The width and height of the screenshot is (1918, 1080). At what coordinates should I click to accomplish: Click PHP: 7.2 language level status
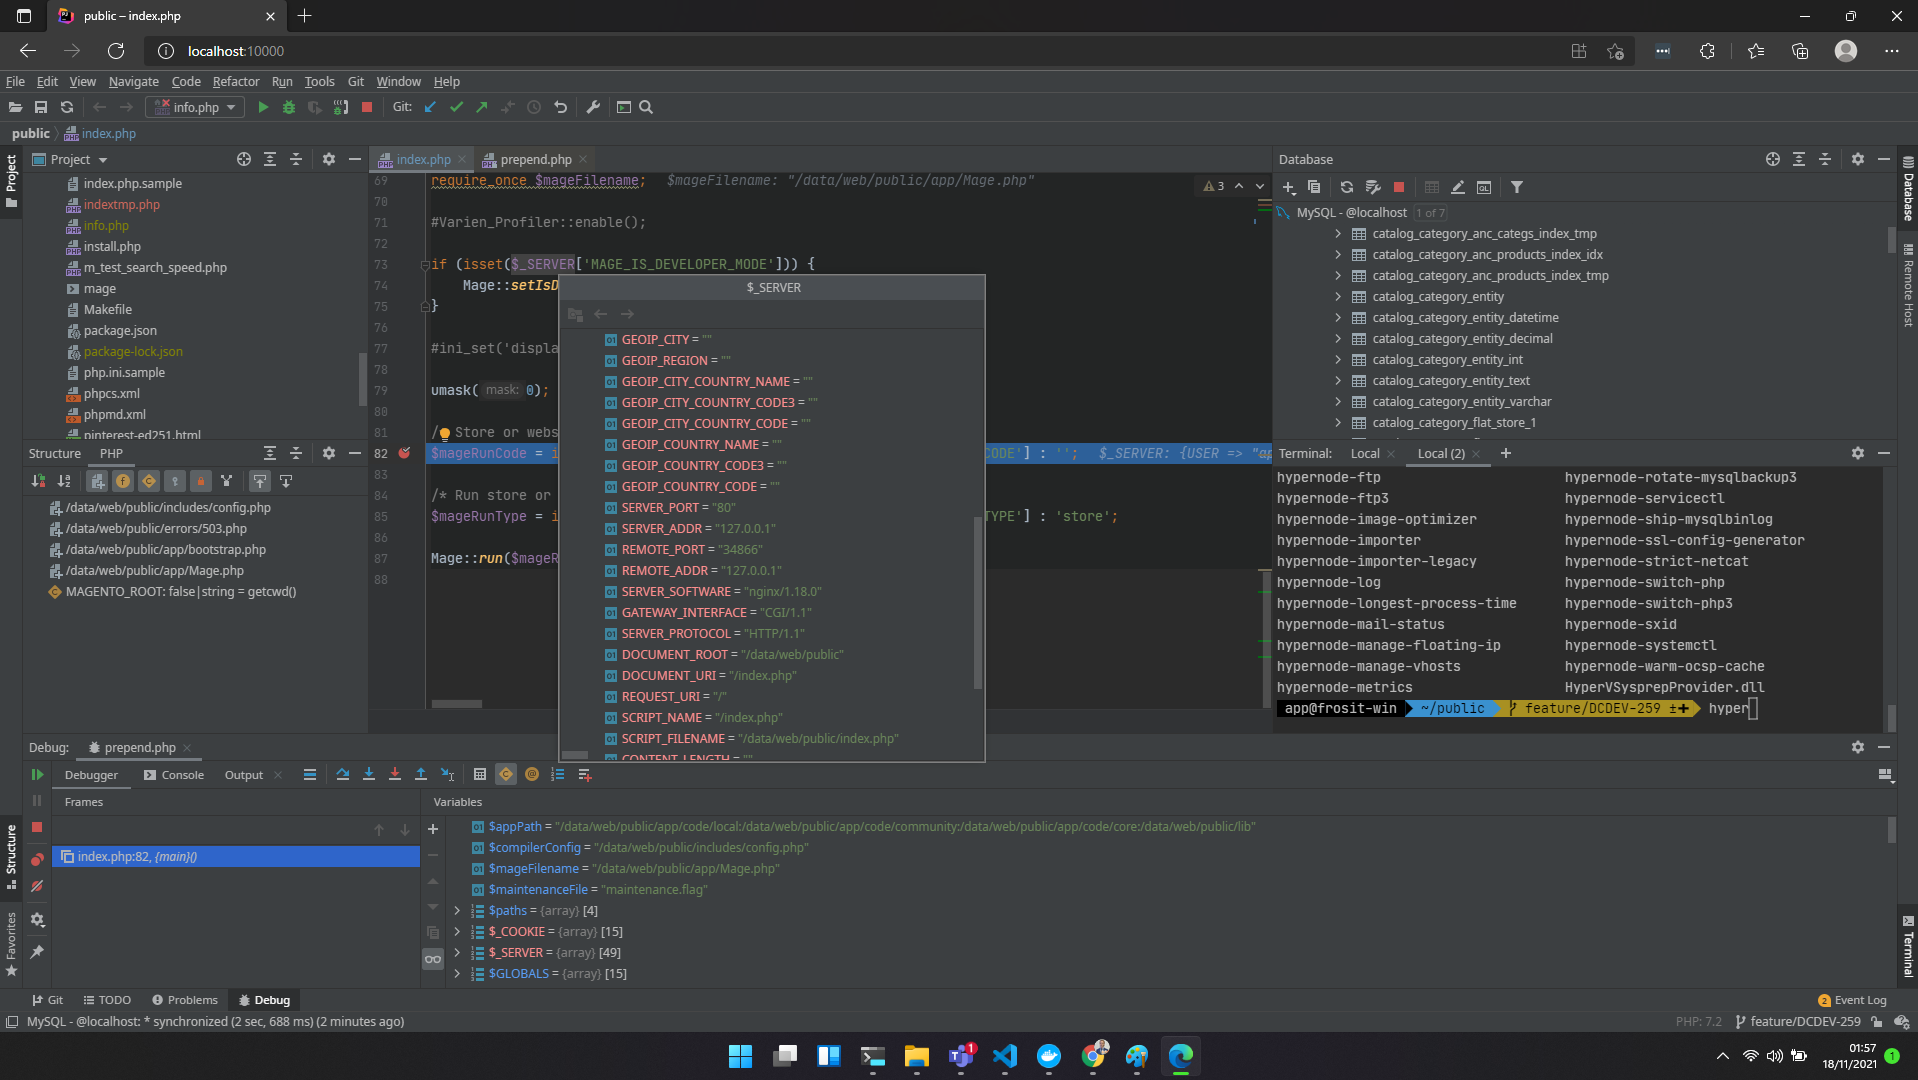[x=1699, y=1022]
